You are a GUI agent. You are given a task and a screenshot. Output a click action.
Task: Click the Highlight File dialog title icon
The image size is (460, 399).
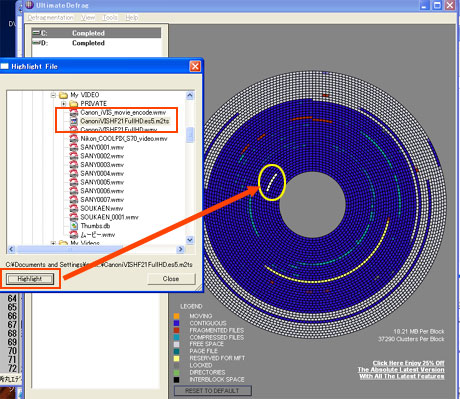point(4,66)
